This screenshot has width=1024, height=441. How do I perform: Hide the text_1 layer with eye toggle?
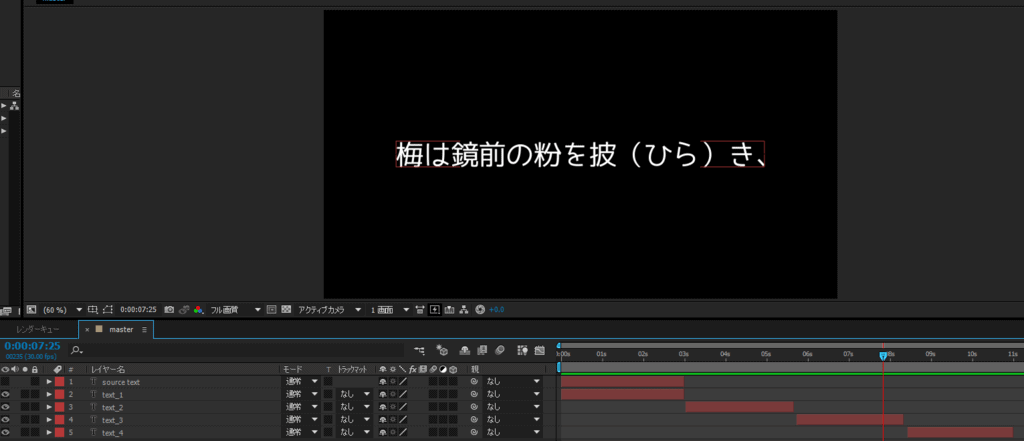click(6, 395)
